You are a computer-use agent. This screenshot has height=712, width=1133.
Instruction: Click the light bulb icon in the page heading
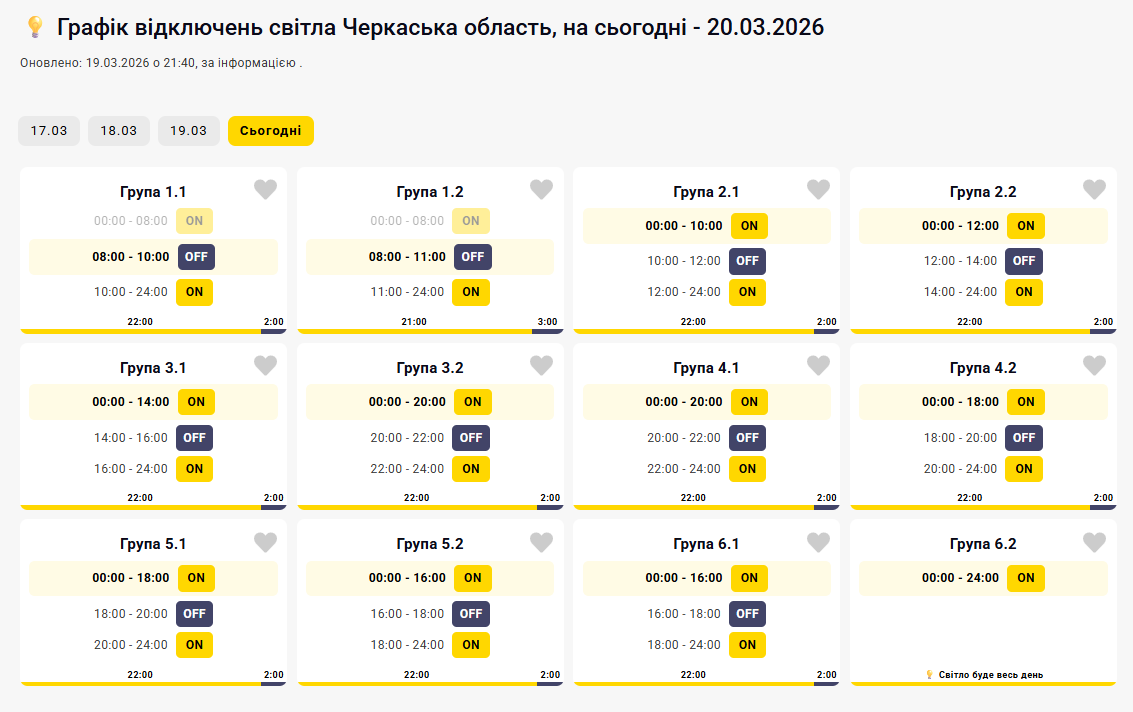tap(35, 27)
